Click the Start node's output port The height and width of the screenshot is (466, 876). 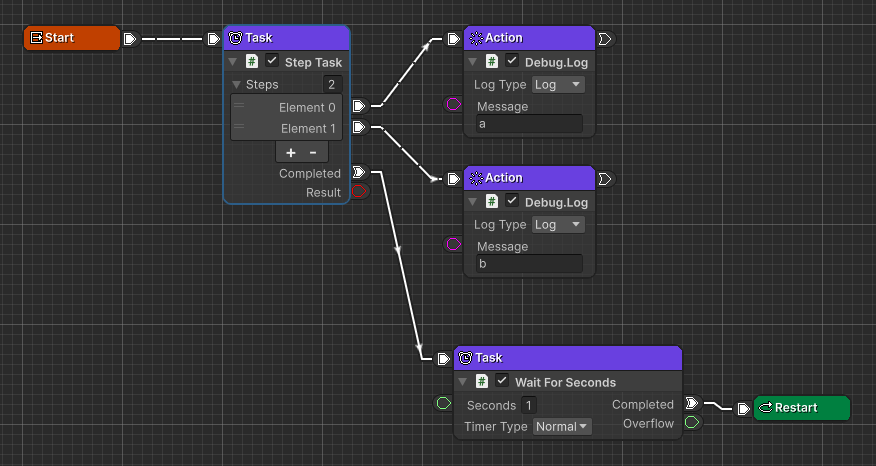coord(129,39)
